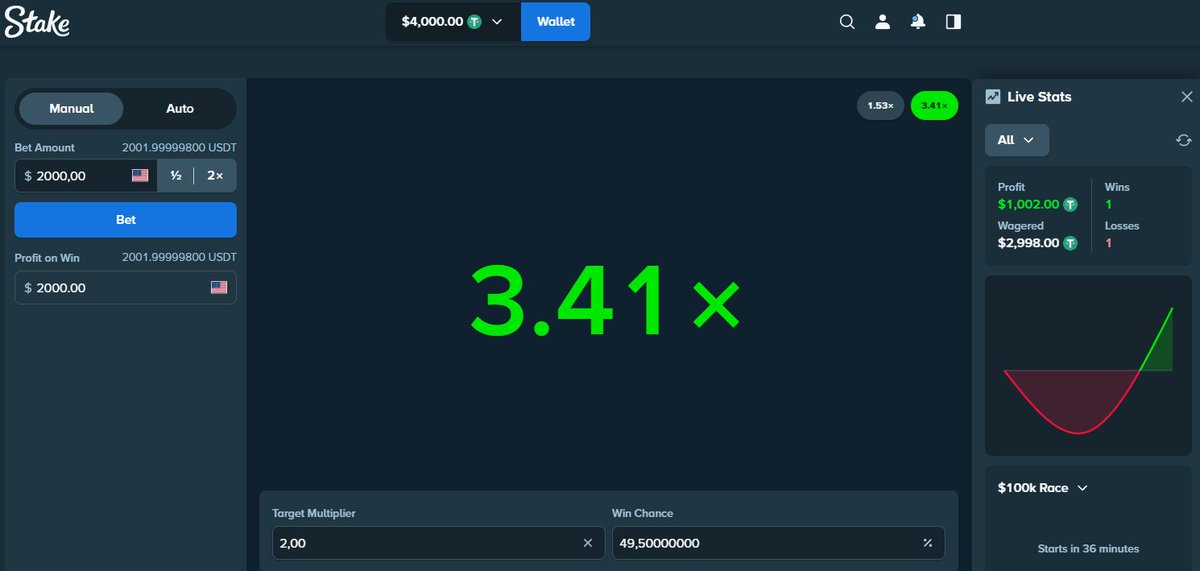
Task: Switch to Auto betting mode
Action: point(180,108)
